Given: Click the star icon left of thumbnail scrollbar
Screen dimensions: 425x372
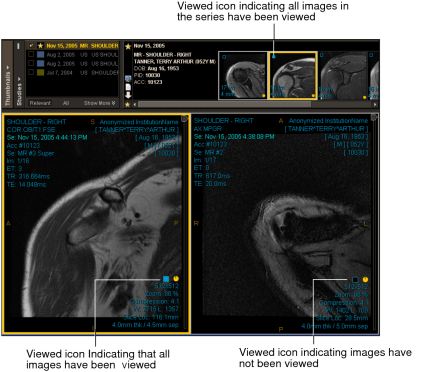Looking at the screenshot, I should [x=127, y=104].
